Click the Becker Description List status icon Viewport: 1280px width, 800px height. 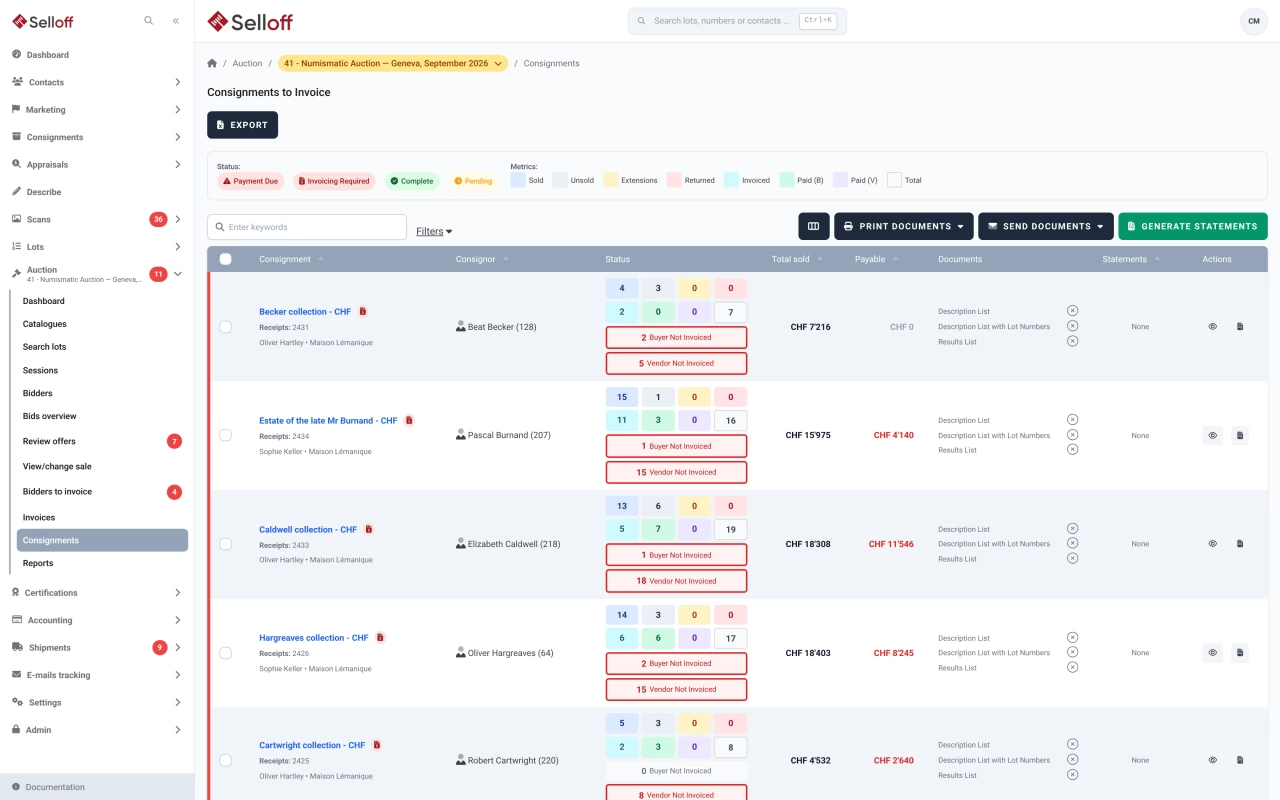coord(1073,311)
